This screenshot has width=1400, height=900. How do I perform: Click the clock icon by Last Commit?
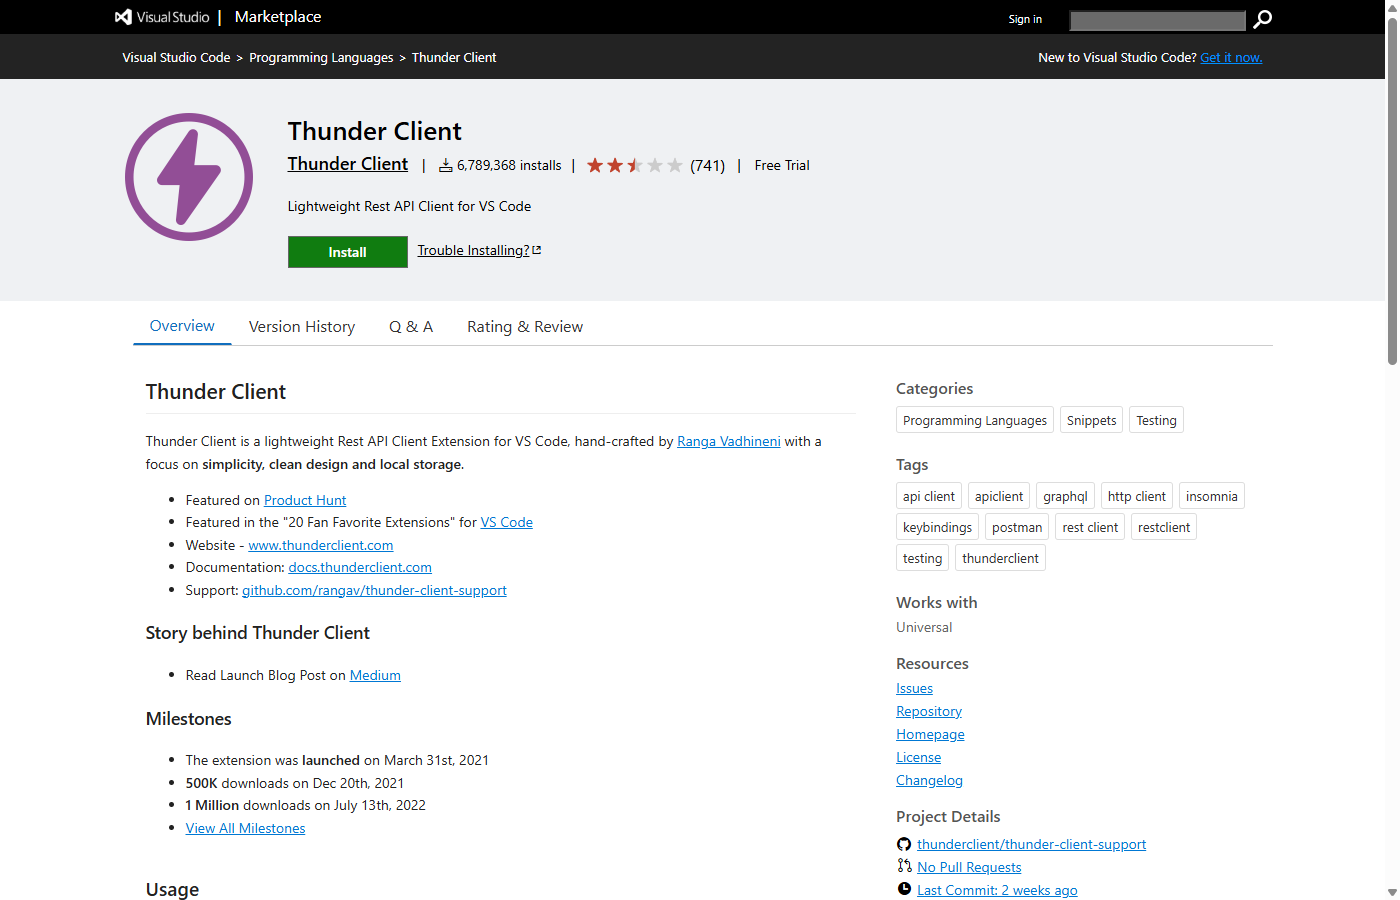(904, 889)
